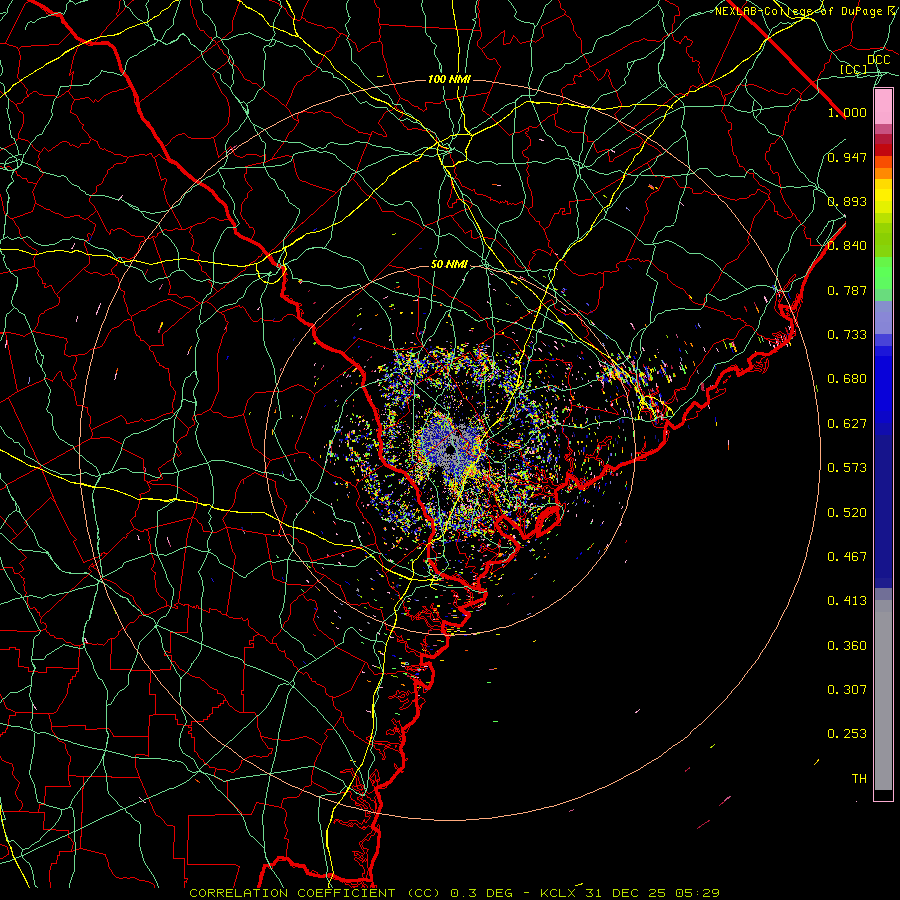Image resolution: width=900 pixels, height=900 pixels.
Task: Click the 0.787 legend value
Action: (x=847, y=290)
